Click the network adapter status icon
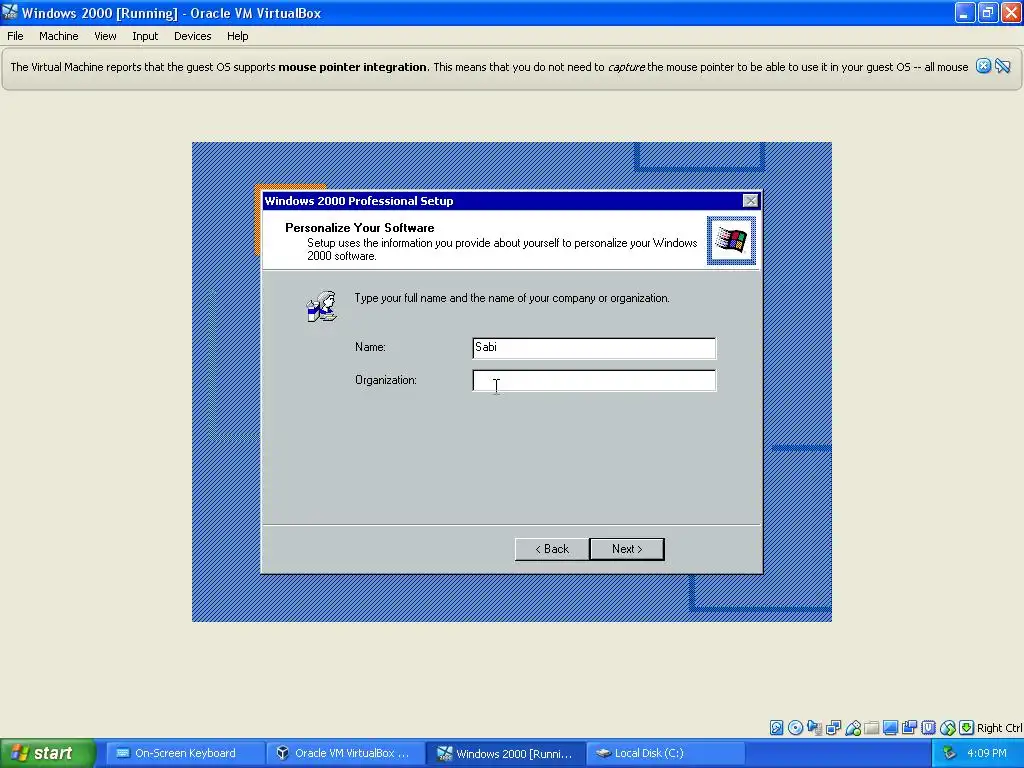The width and height of the screenshot is (1024, 768). [833, 728]
